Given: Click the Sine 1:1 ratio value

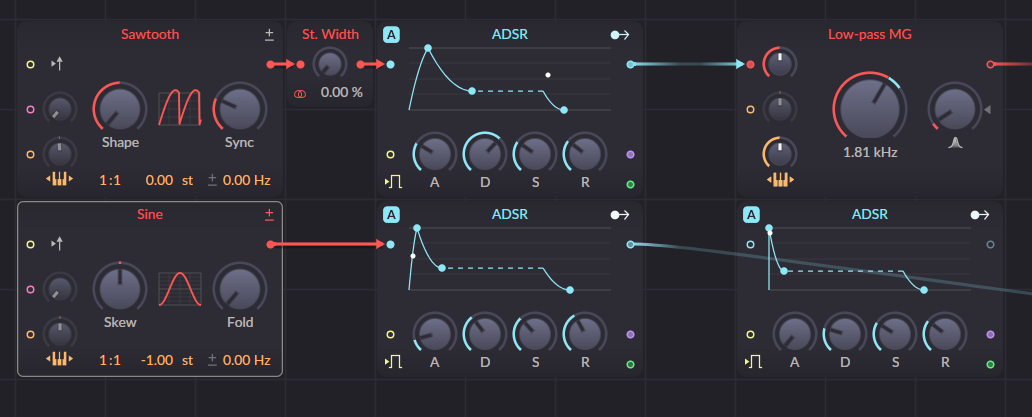Looking at the screenshot, I should click(110, 360).
